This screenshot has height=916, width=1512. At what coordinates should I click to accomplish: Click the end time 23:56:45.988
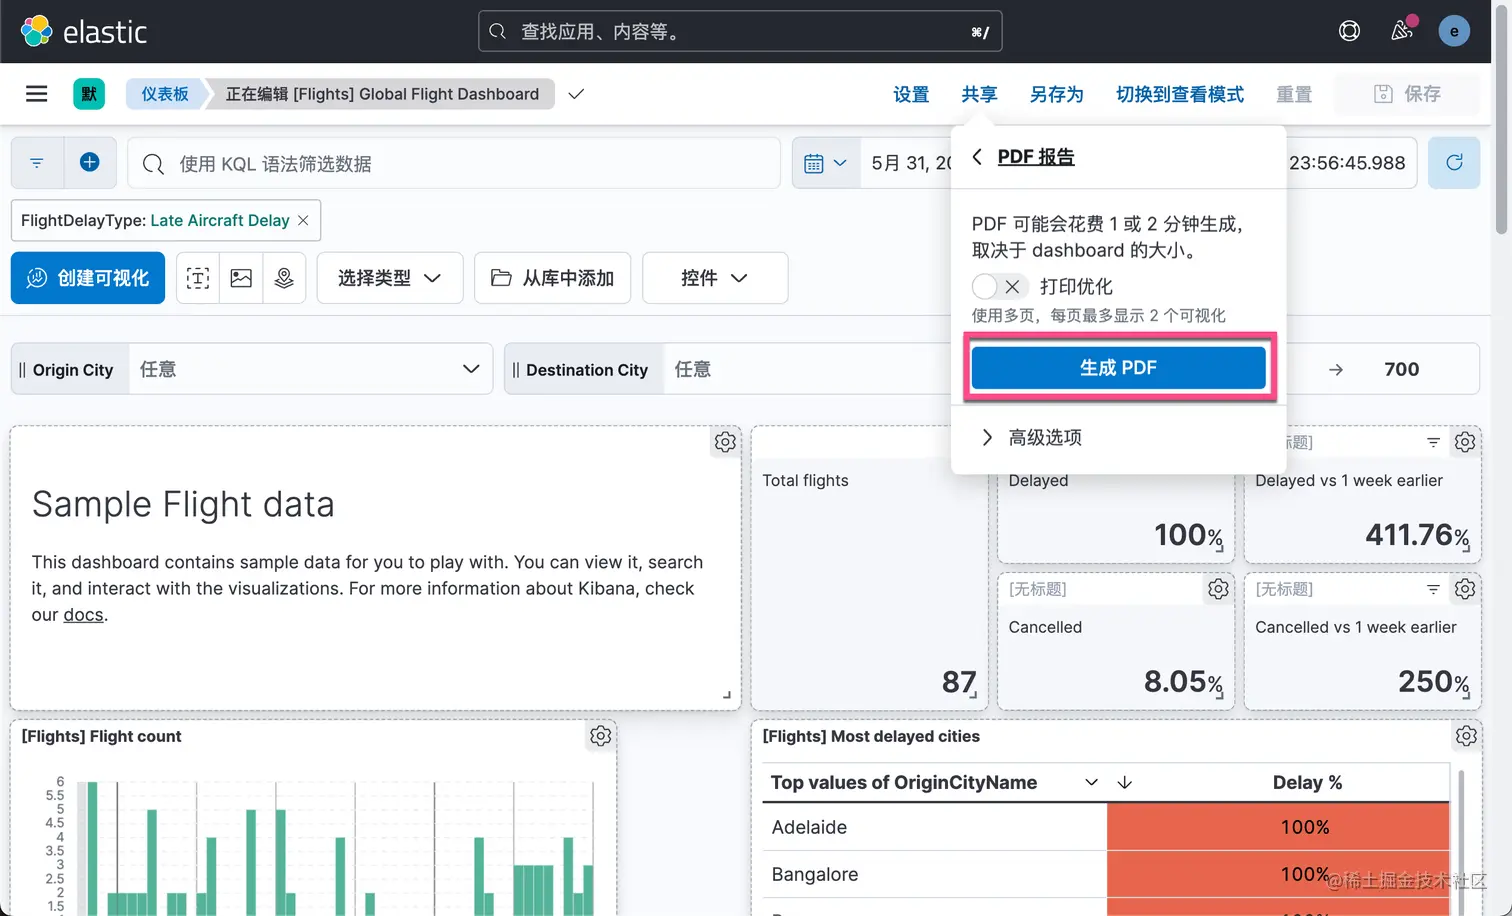point(1347,163)
